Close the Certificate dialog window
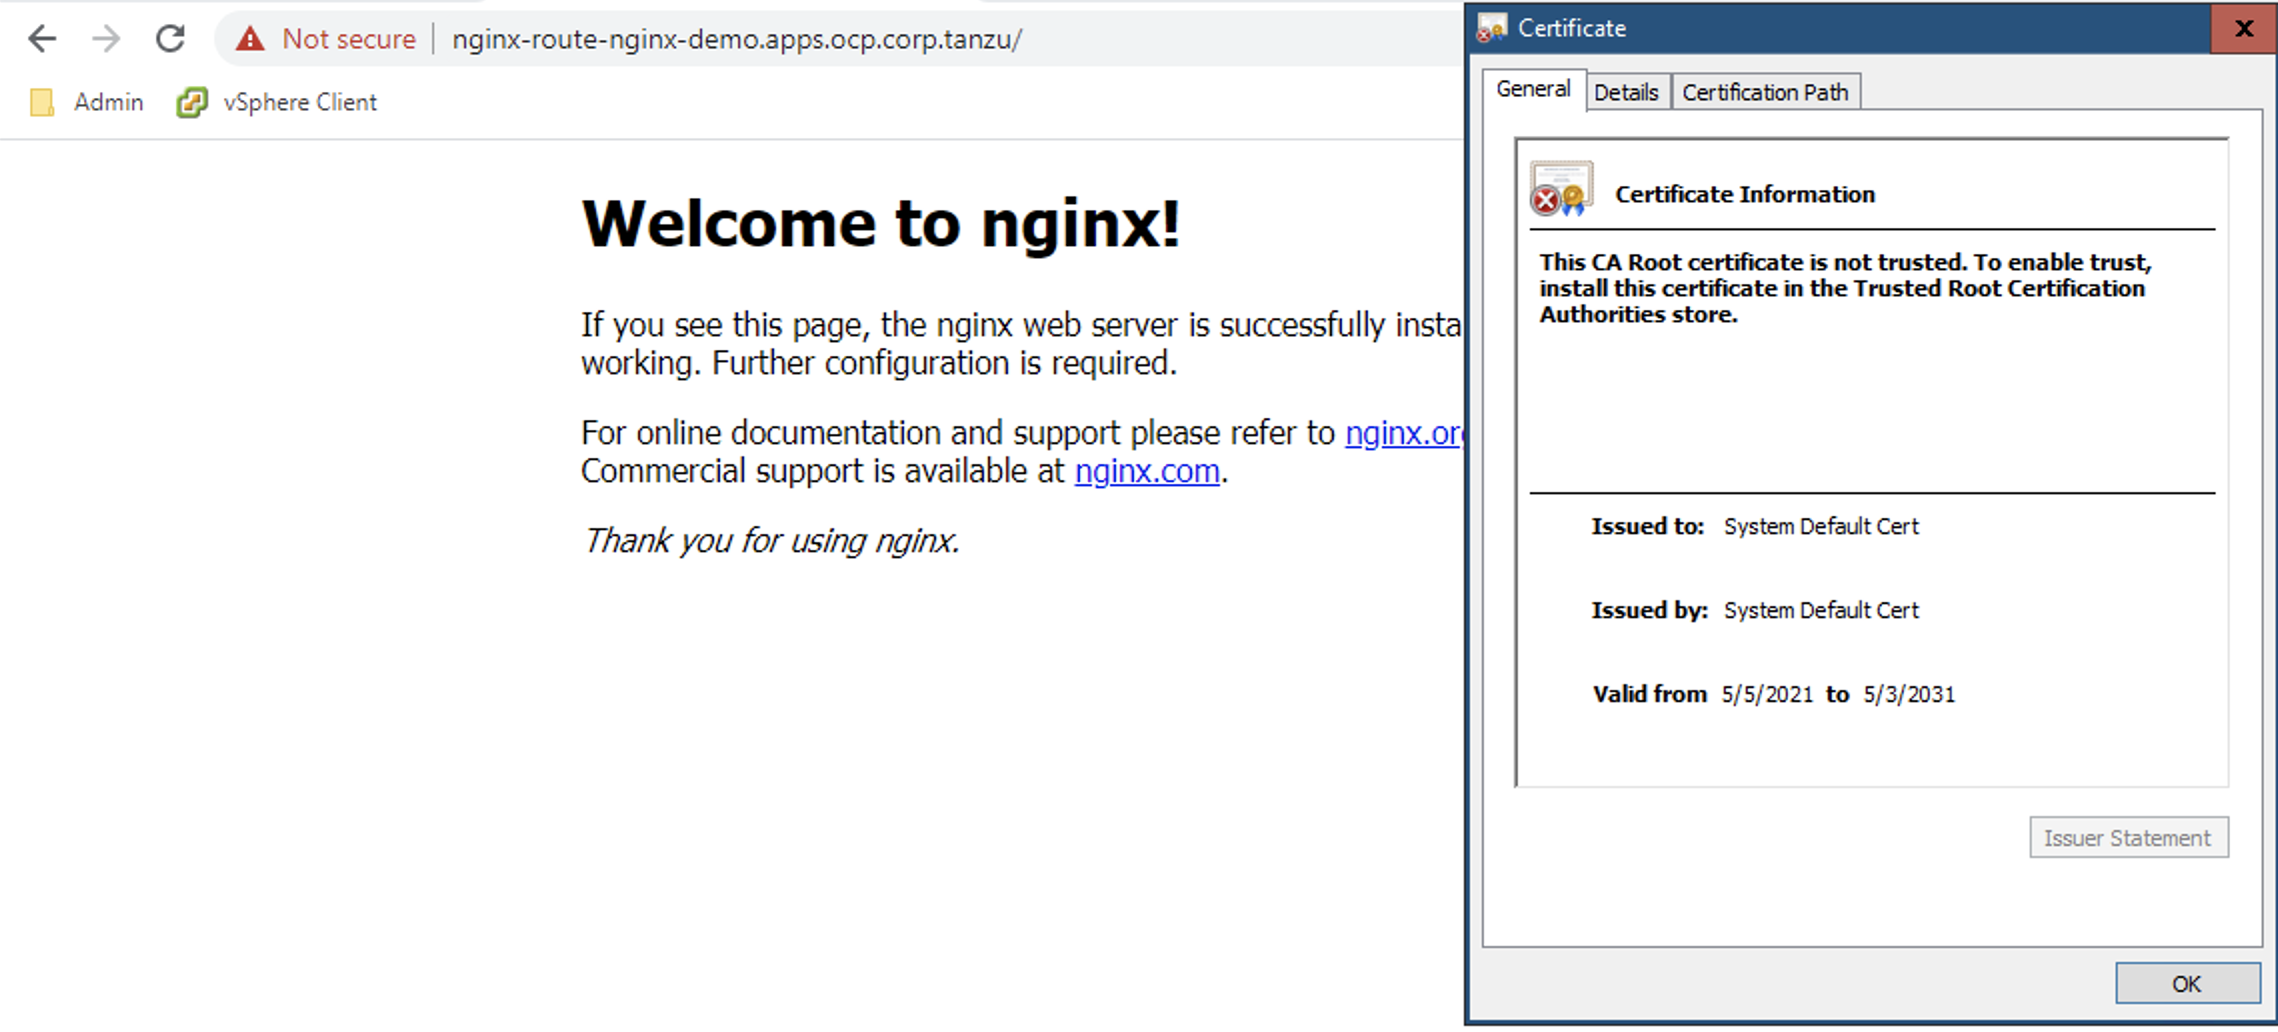The width and height of the screenshot is (2278, 1032). point(2243,28)
